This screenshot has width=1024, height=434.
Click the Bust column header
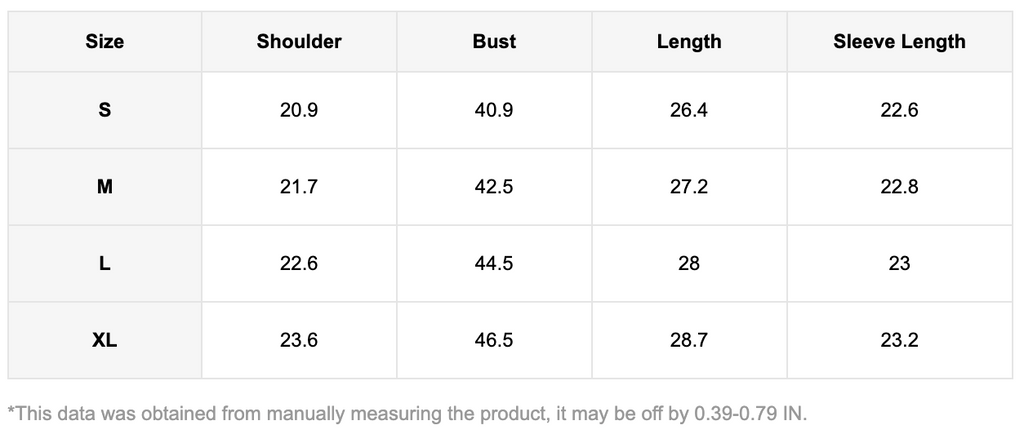point(494,41)
